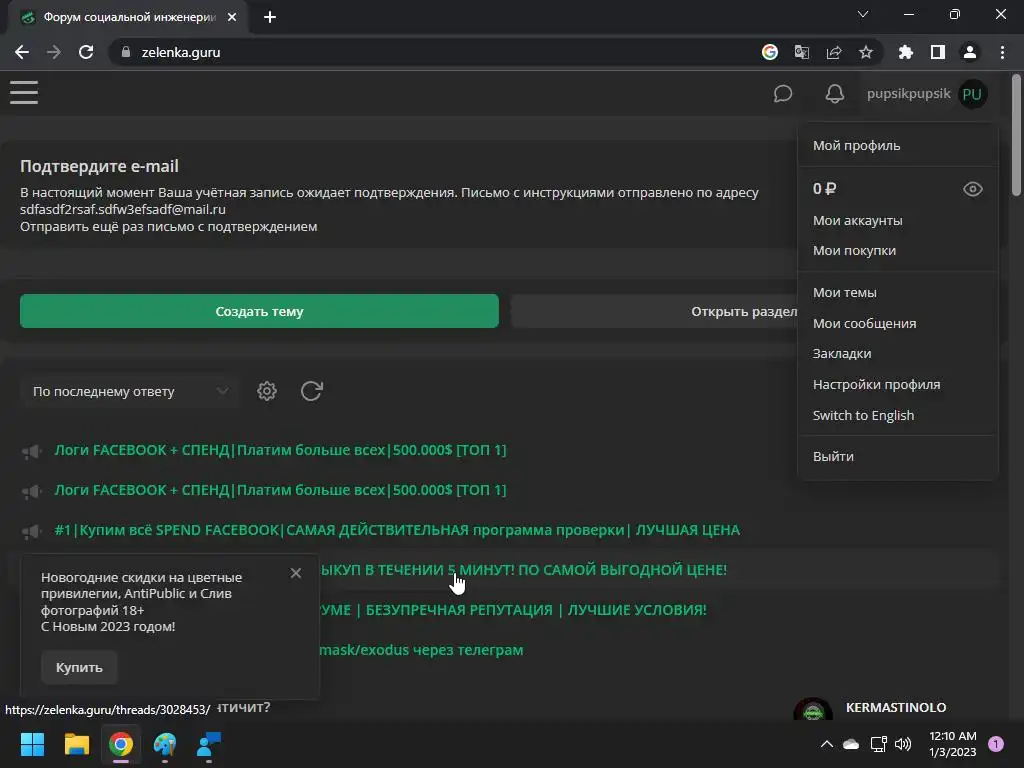Open Chrome three-dot menu
Viewport: 1024px width, 768px height.
point(1002,52)
